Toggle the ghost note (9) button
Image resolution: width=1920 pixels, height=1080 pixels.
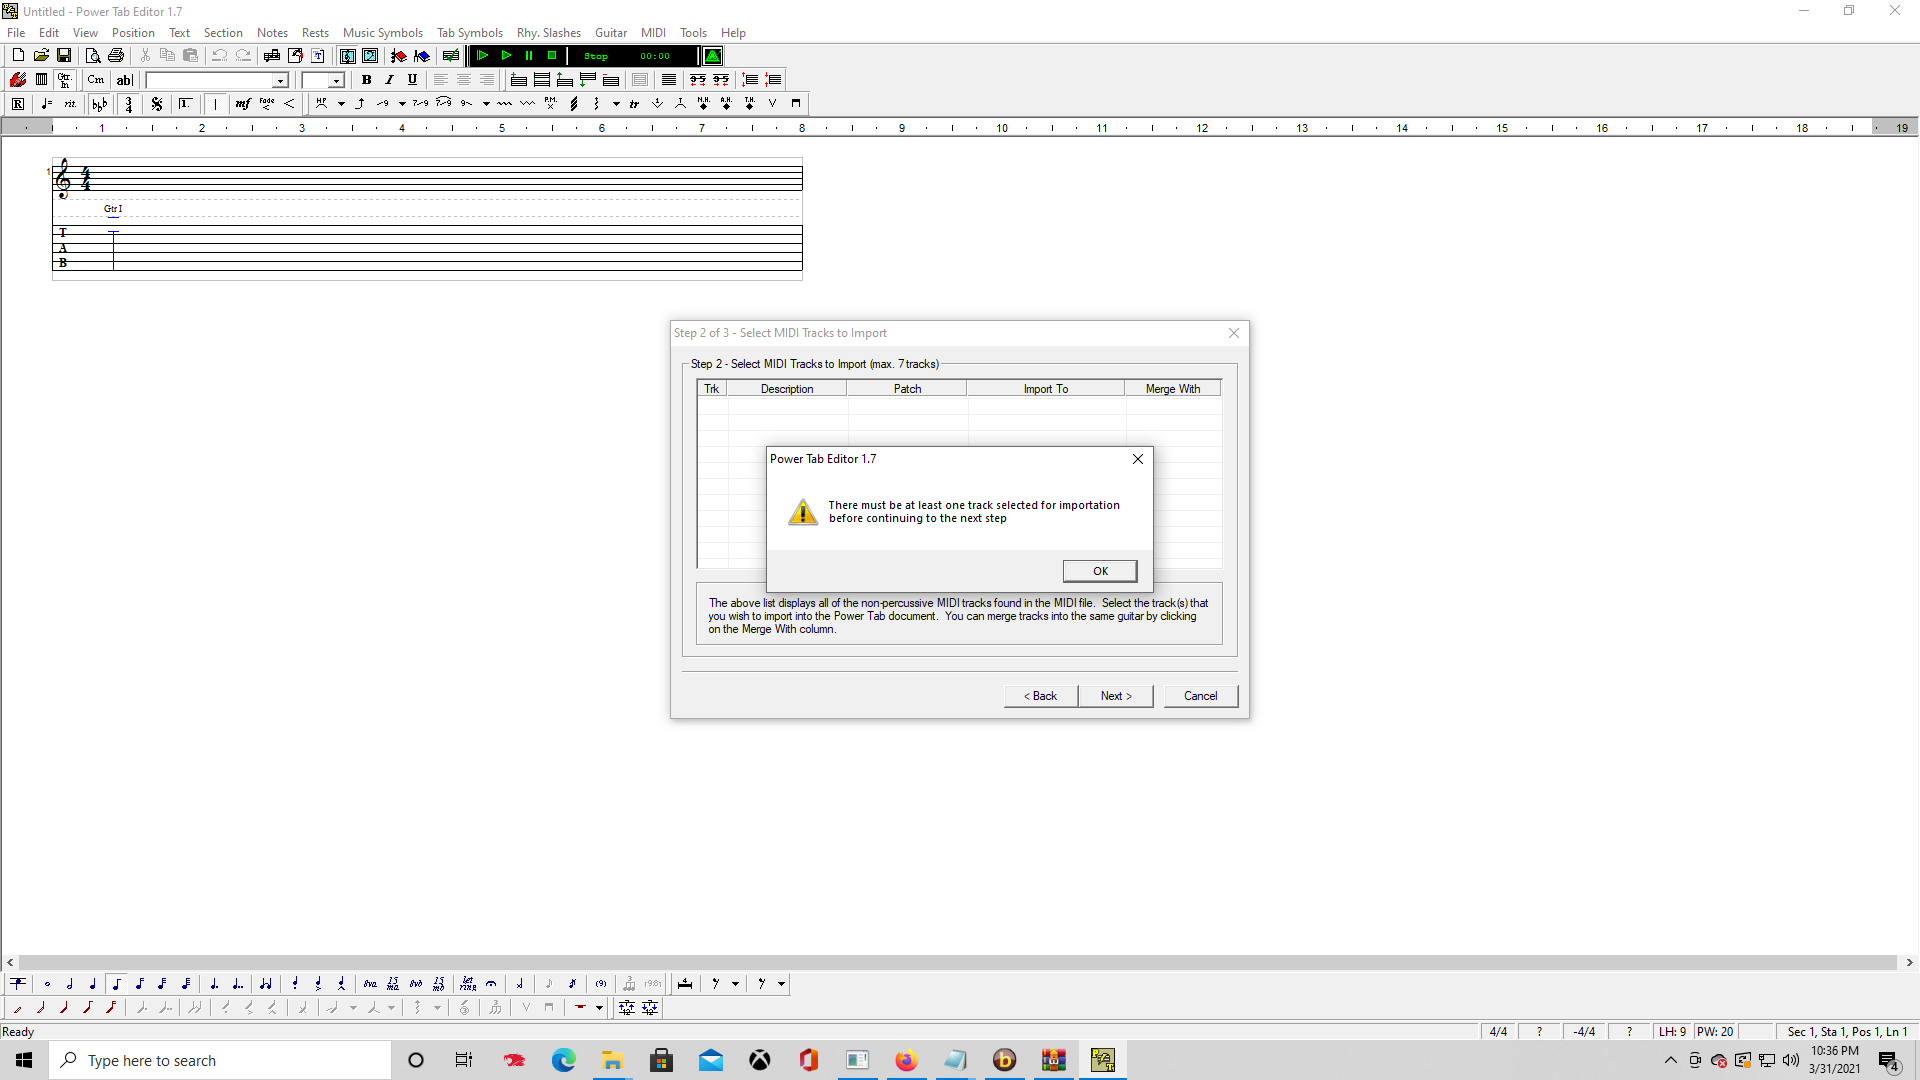600,984
